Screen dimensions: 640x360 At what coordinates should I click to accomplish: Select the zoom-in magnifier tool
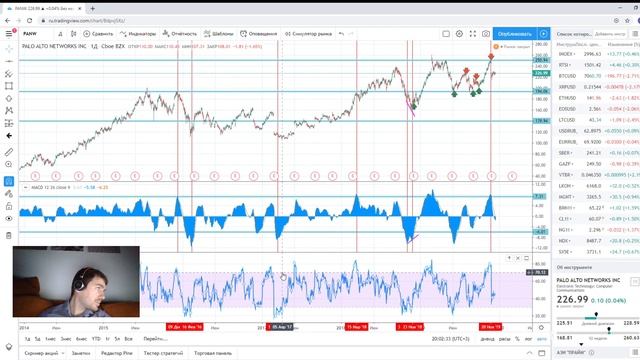click(9, 164)
